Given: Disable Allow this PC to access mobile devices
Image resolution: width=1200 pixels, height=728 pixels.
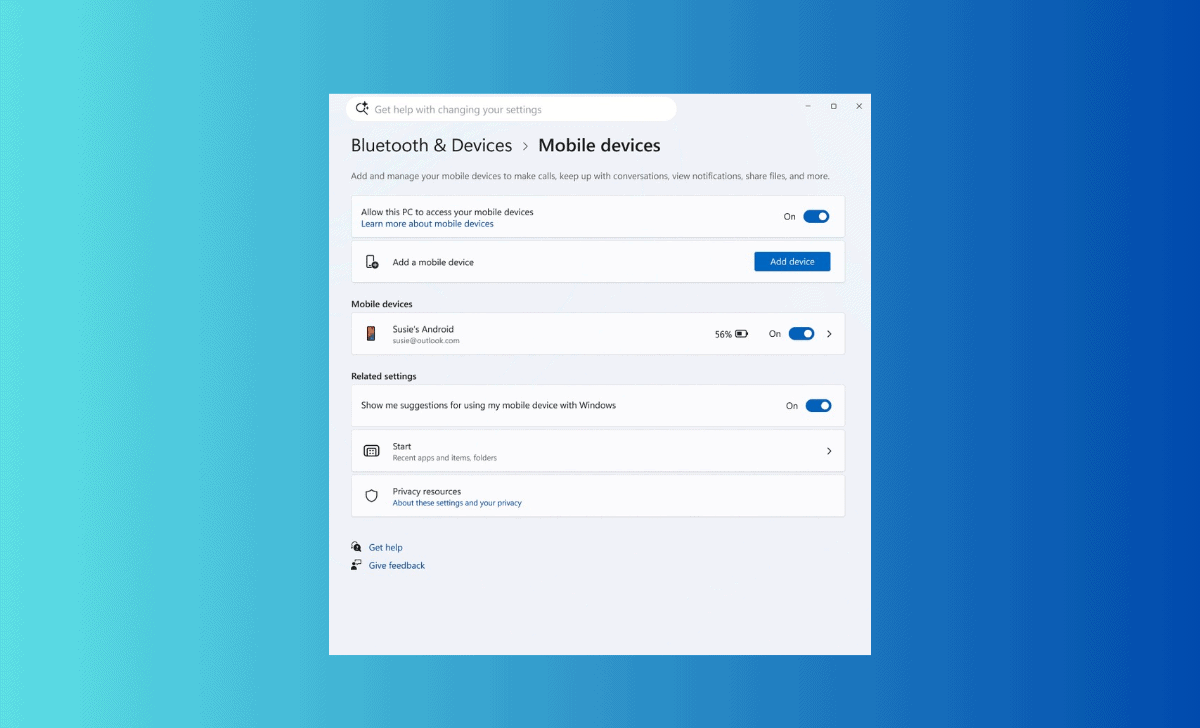Looking at the screenshot, I should (816, 216).
